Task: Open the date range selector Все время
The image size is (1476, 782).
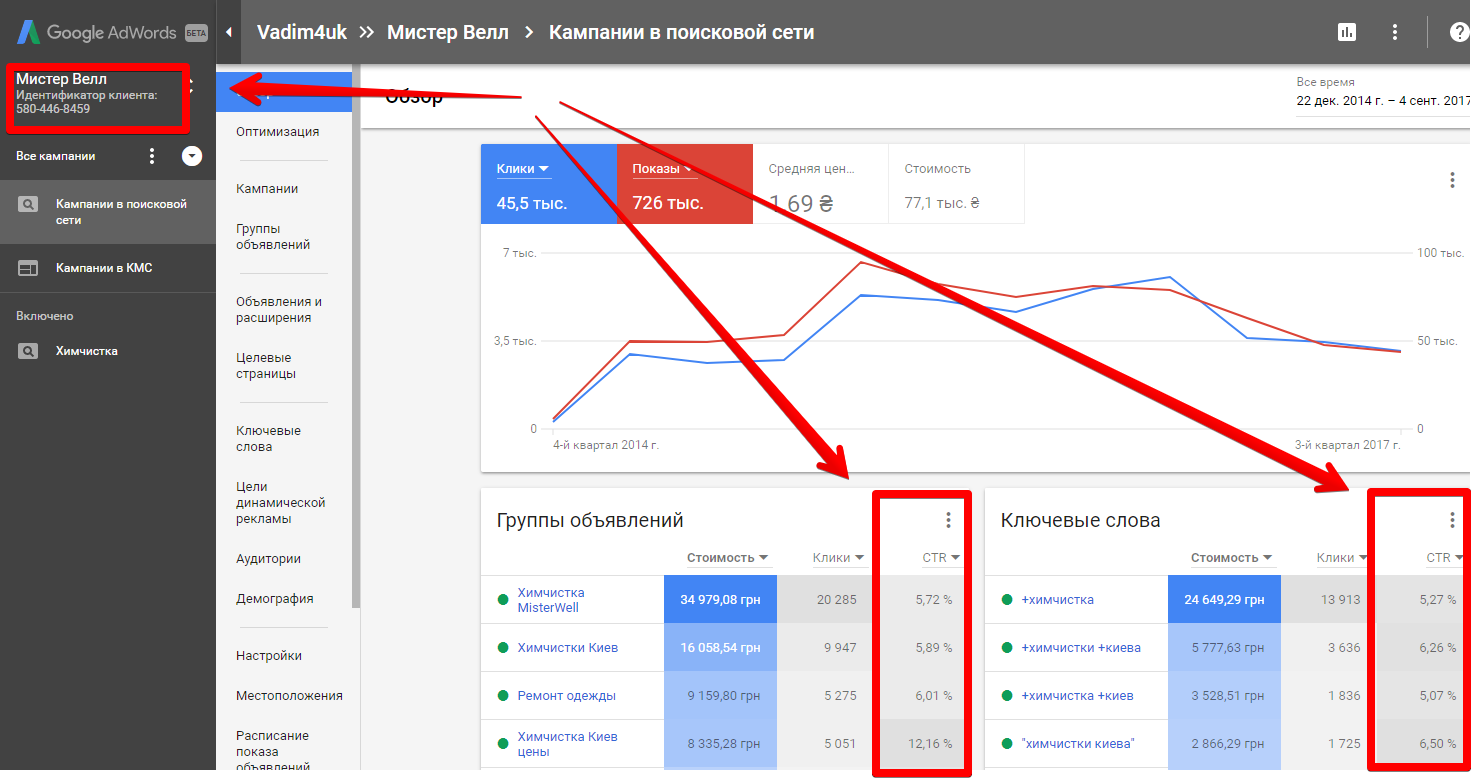Action: pyautogui.click(x=1383, y=93)
